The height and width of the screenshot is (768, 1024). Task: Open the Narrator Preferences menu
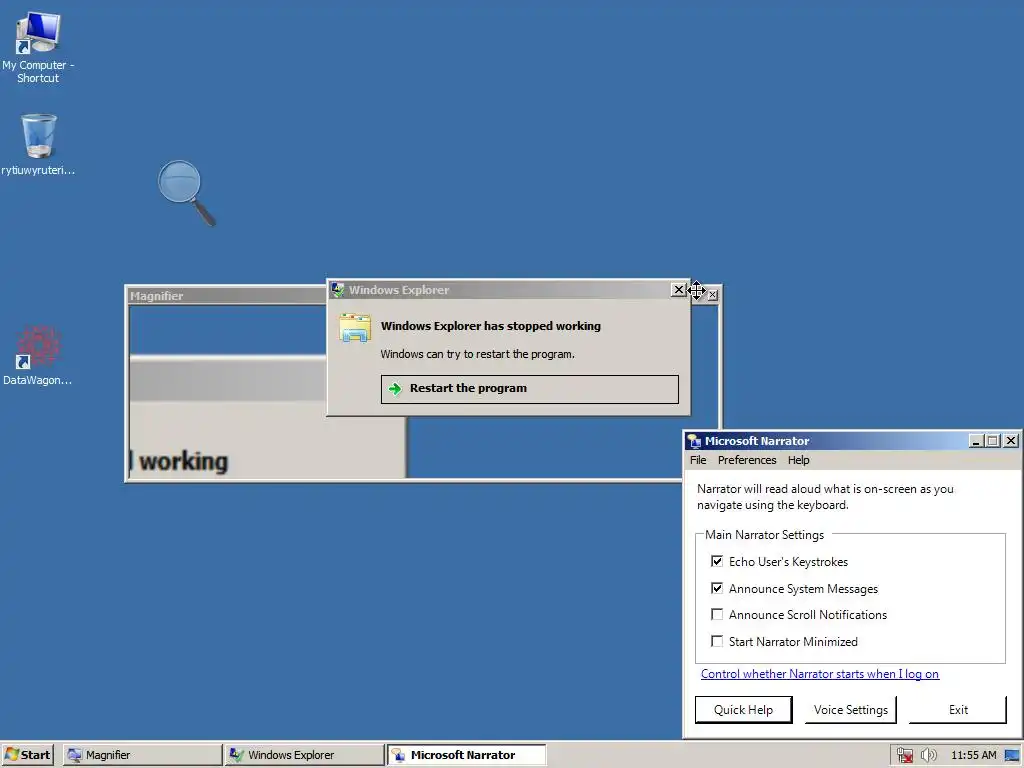pyautogui.click(x=747, y=460)
